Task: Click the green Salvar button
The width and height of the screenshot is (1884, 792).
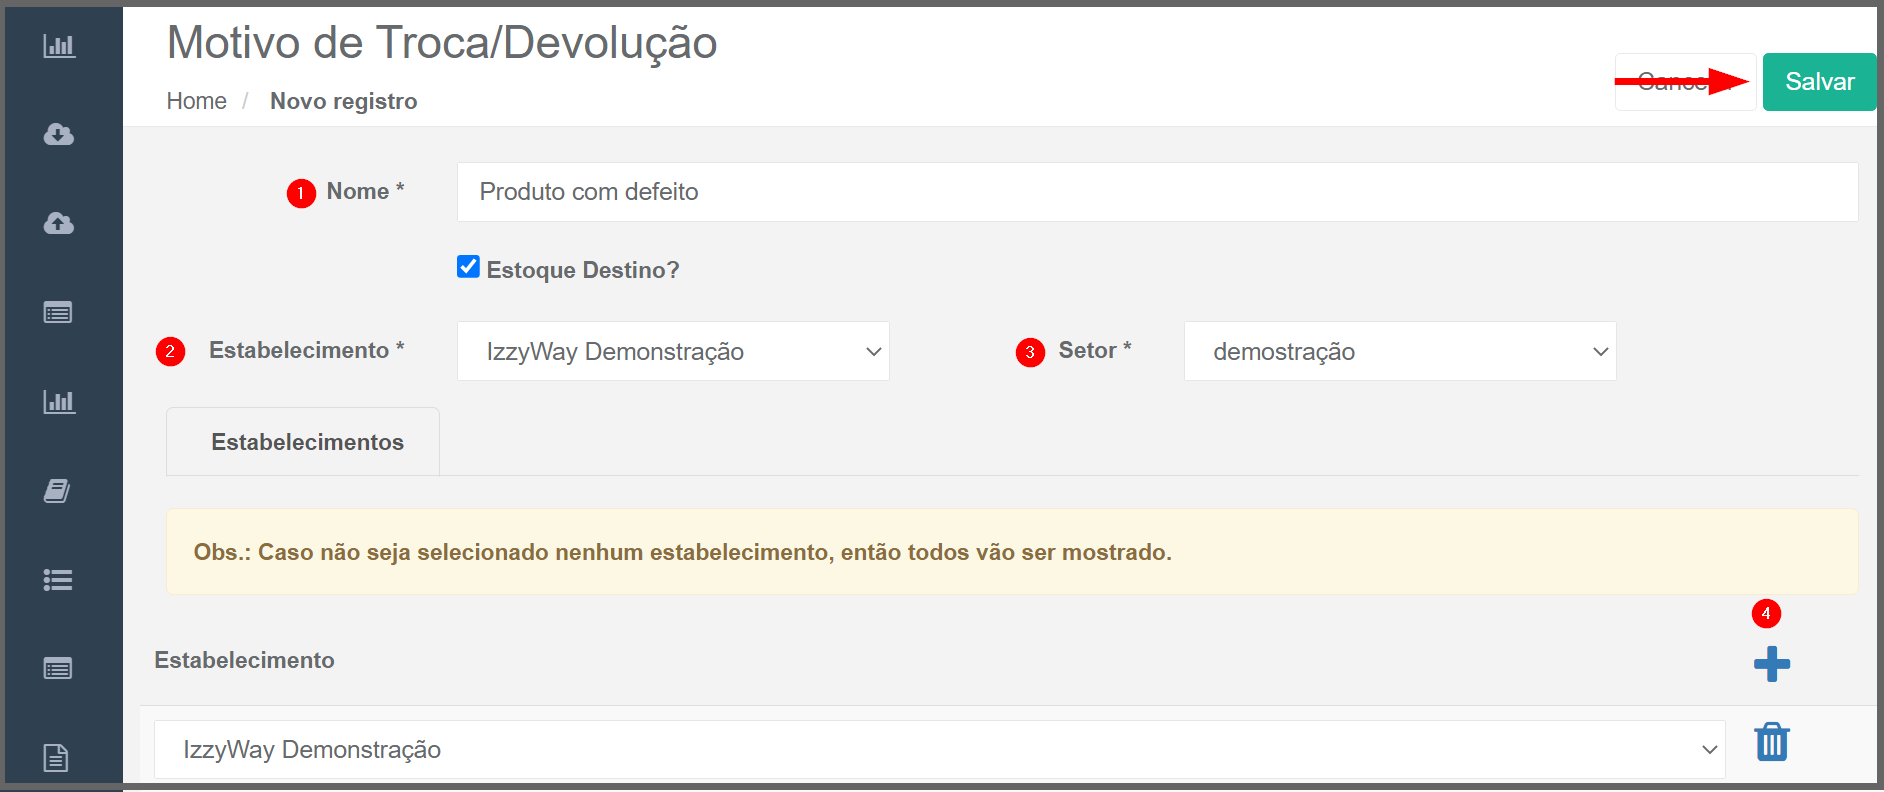Action: (x=1819, y=82)
